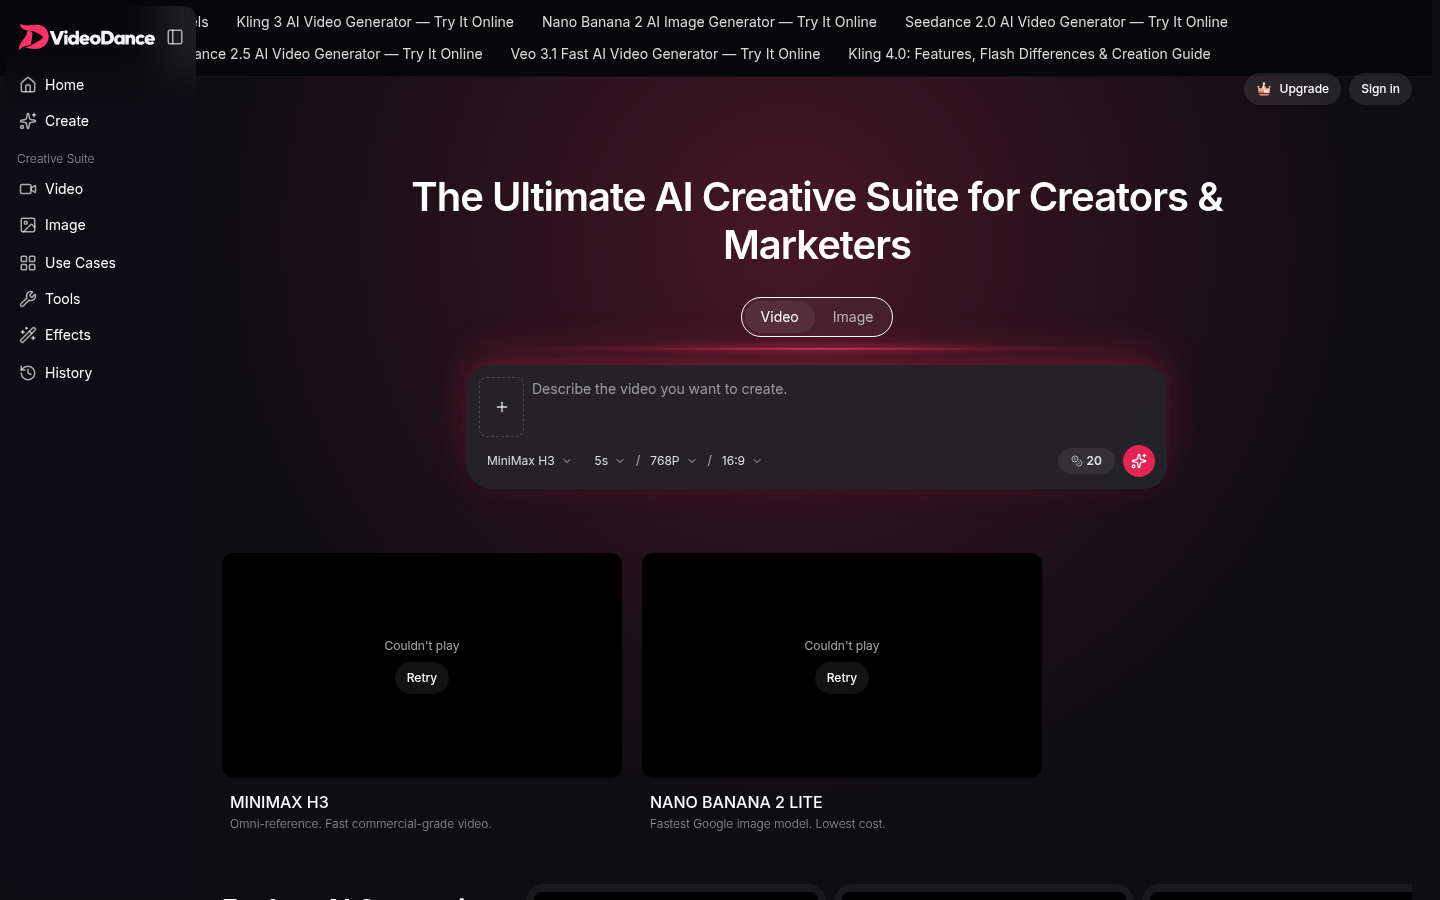Open Seedance 2.0 AI Video Generator link
The image size is (1440, 900).
pyautogui.click(x=1066, y=22)
